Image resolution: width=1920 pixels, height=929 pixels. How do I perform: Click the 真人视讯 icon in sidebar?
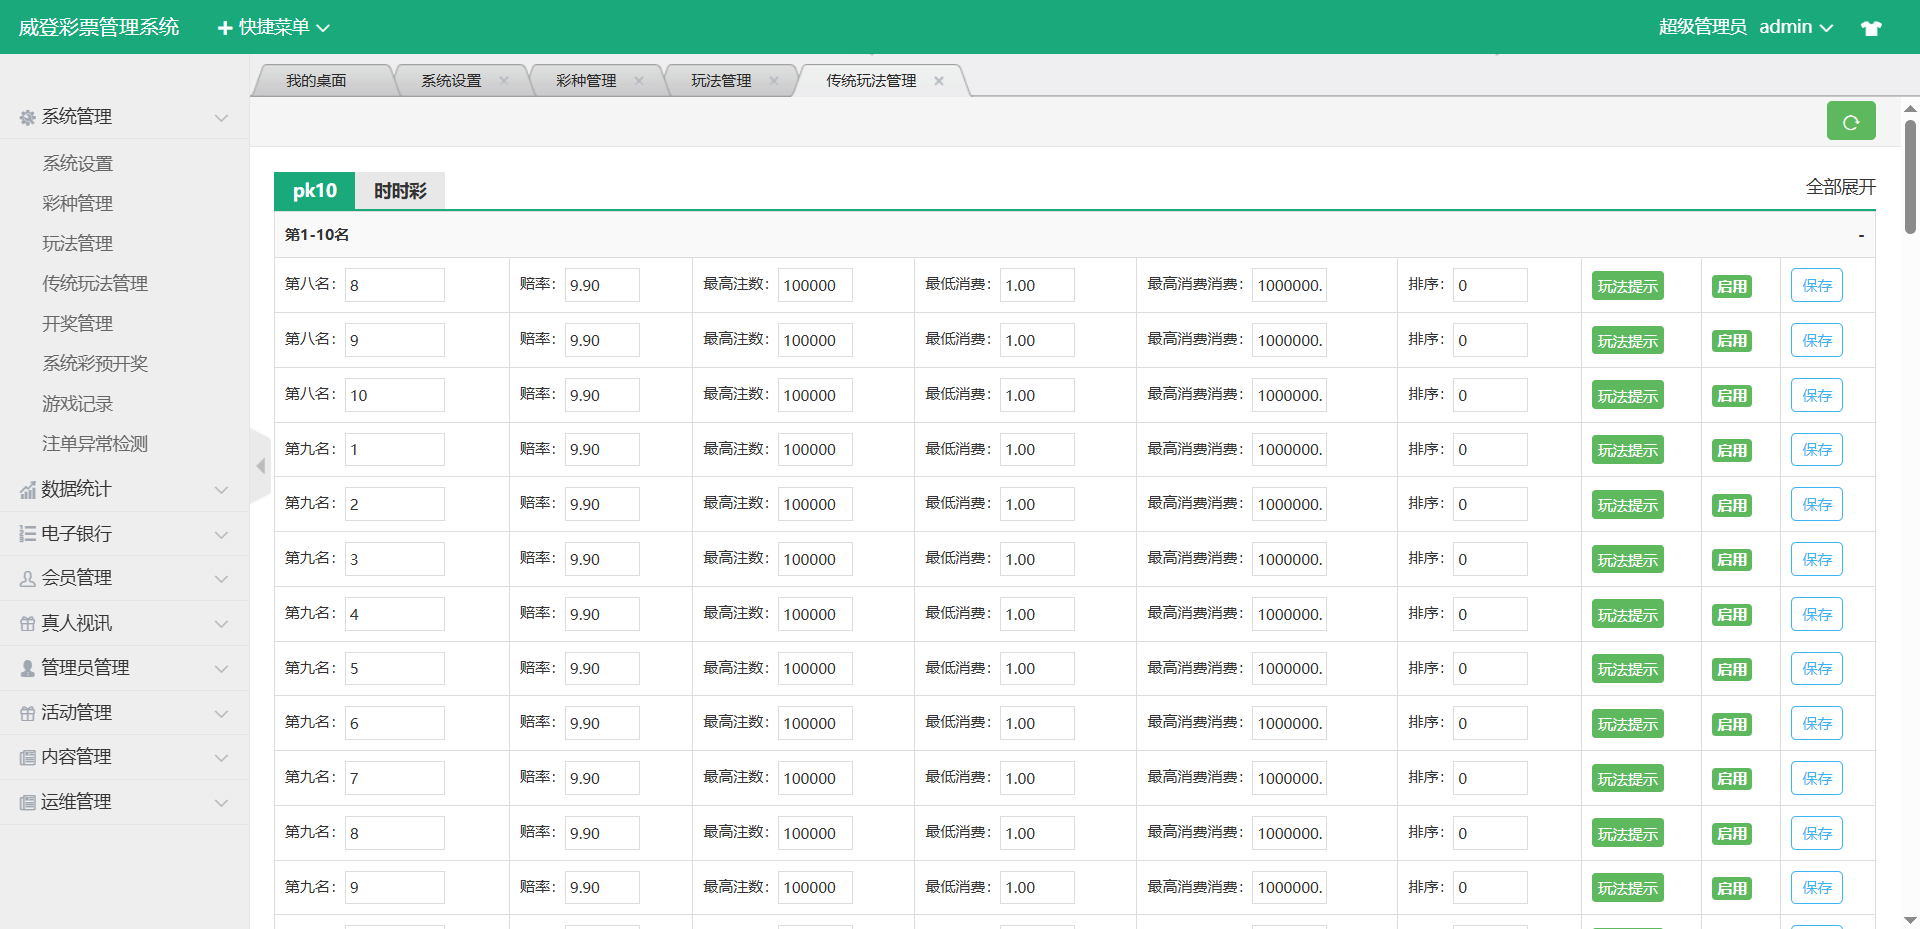(x=28, y=624)
